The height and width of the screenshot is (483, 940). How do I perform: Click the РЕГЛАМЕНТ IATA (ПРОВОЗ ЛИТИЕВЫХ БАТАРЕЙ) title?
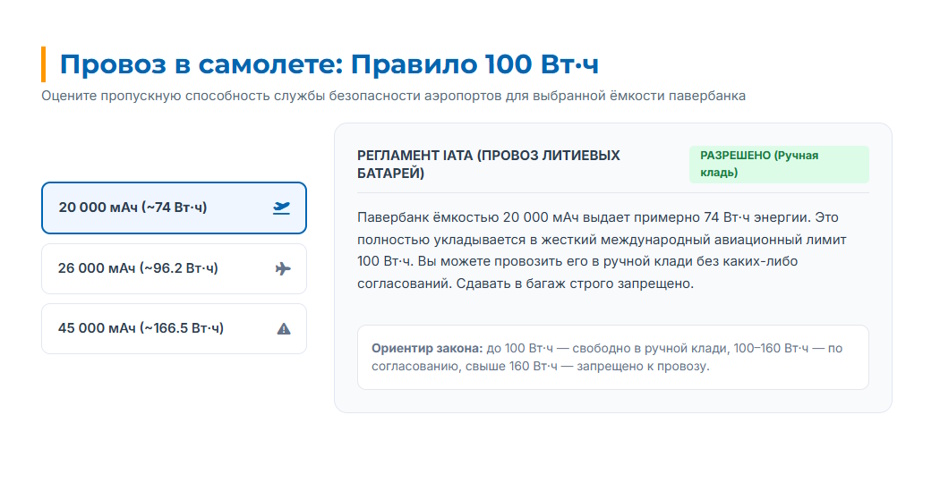click(489, 164)
